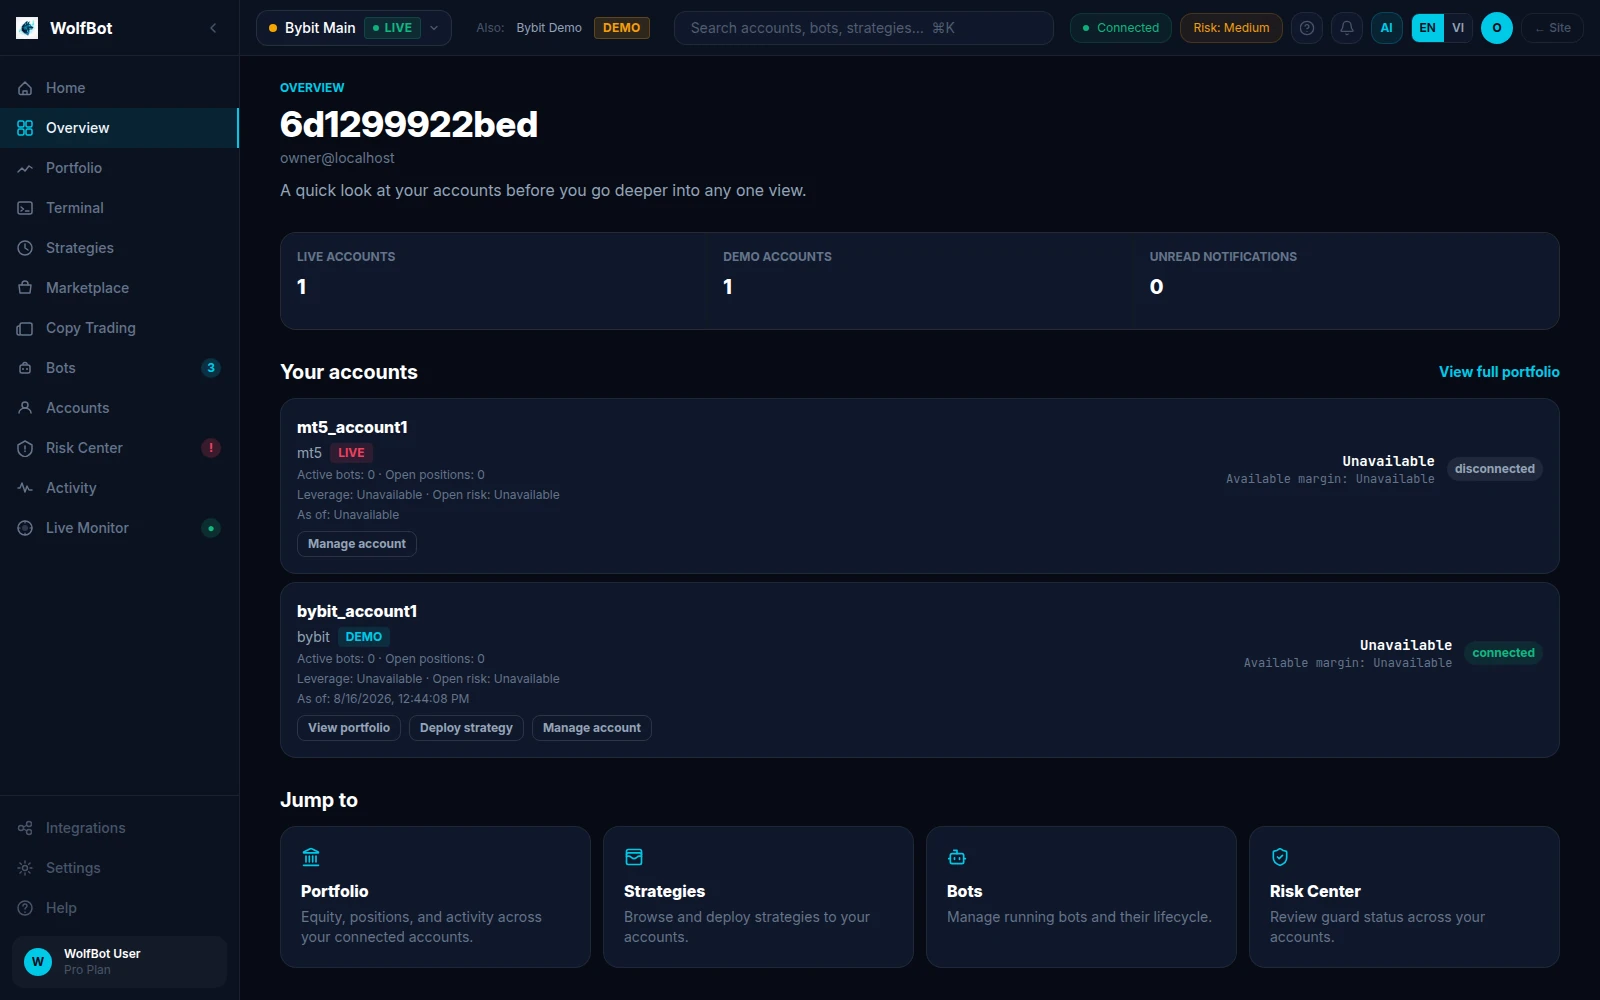1600x1000 pixels.
Task: Click the Live Monitor icon
Action: [x=25, y=528]
